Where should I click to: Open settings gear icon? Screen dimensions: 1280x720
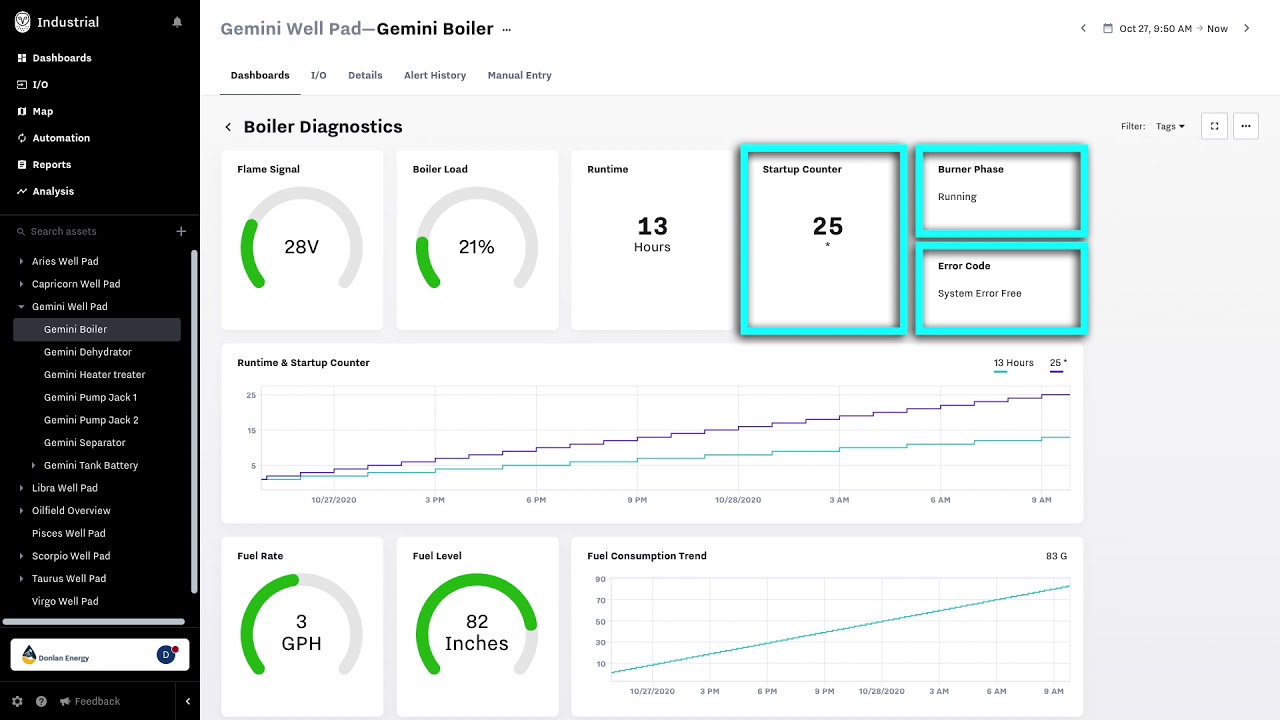pos(17,701)
